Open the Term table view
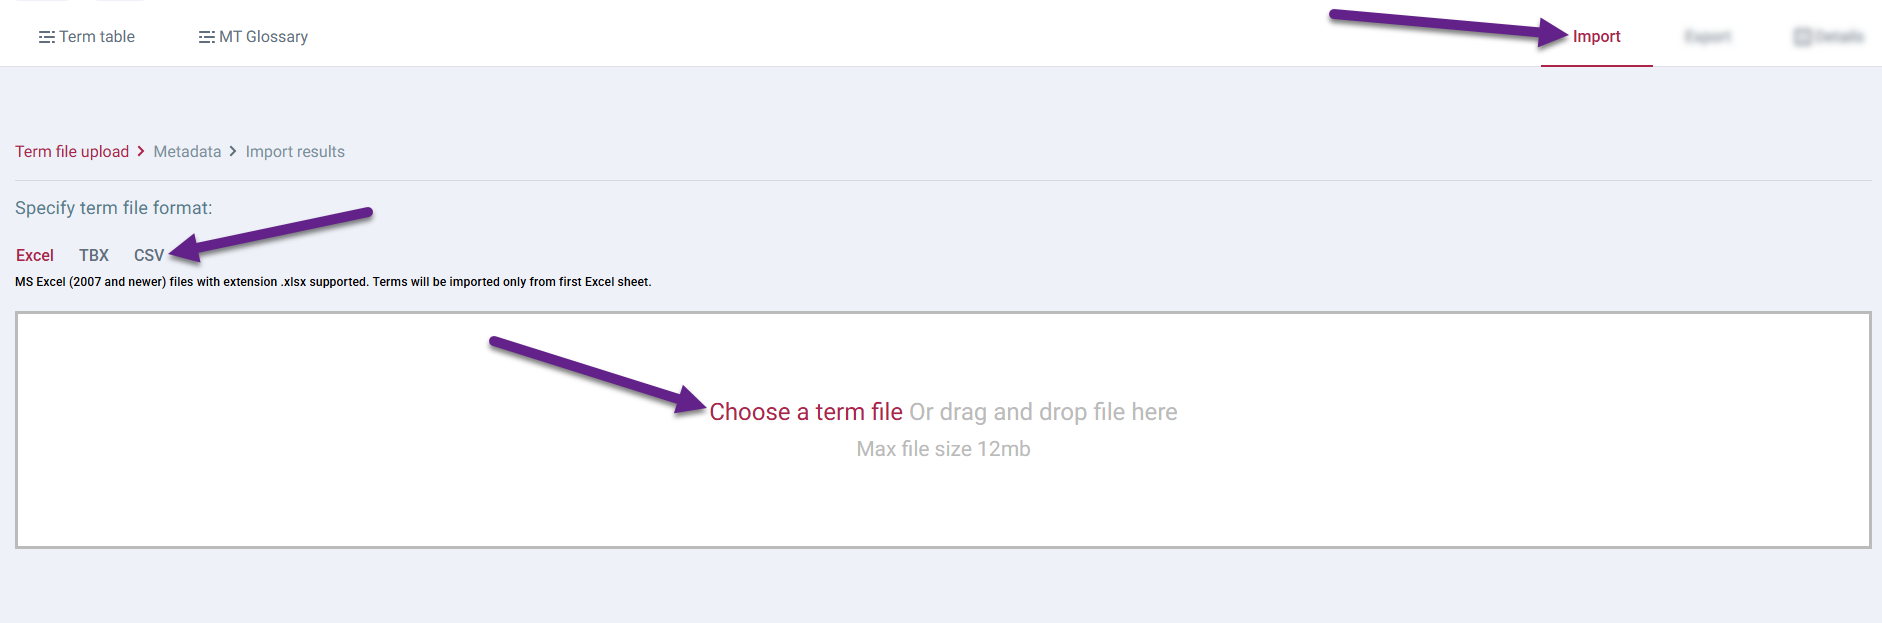 [96, 36]
